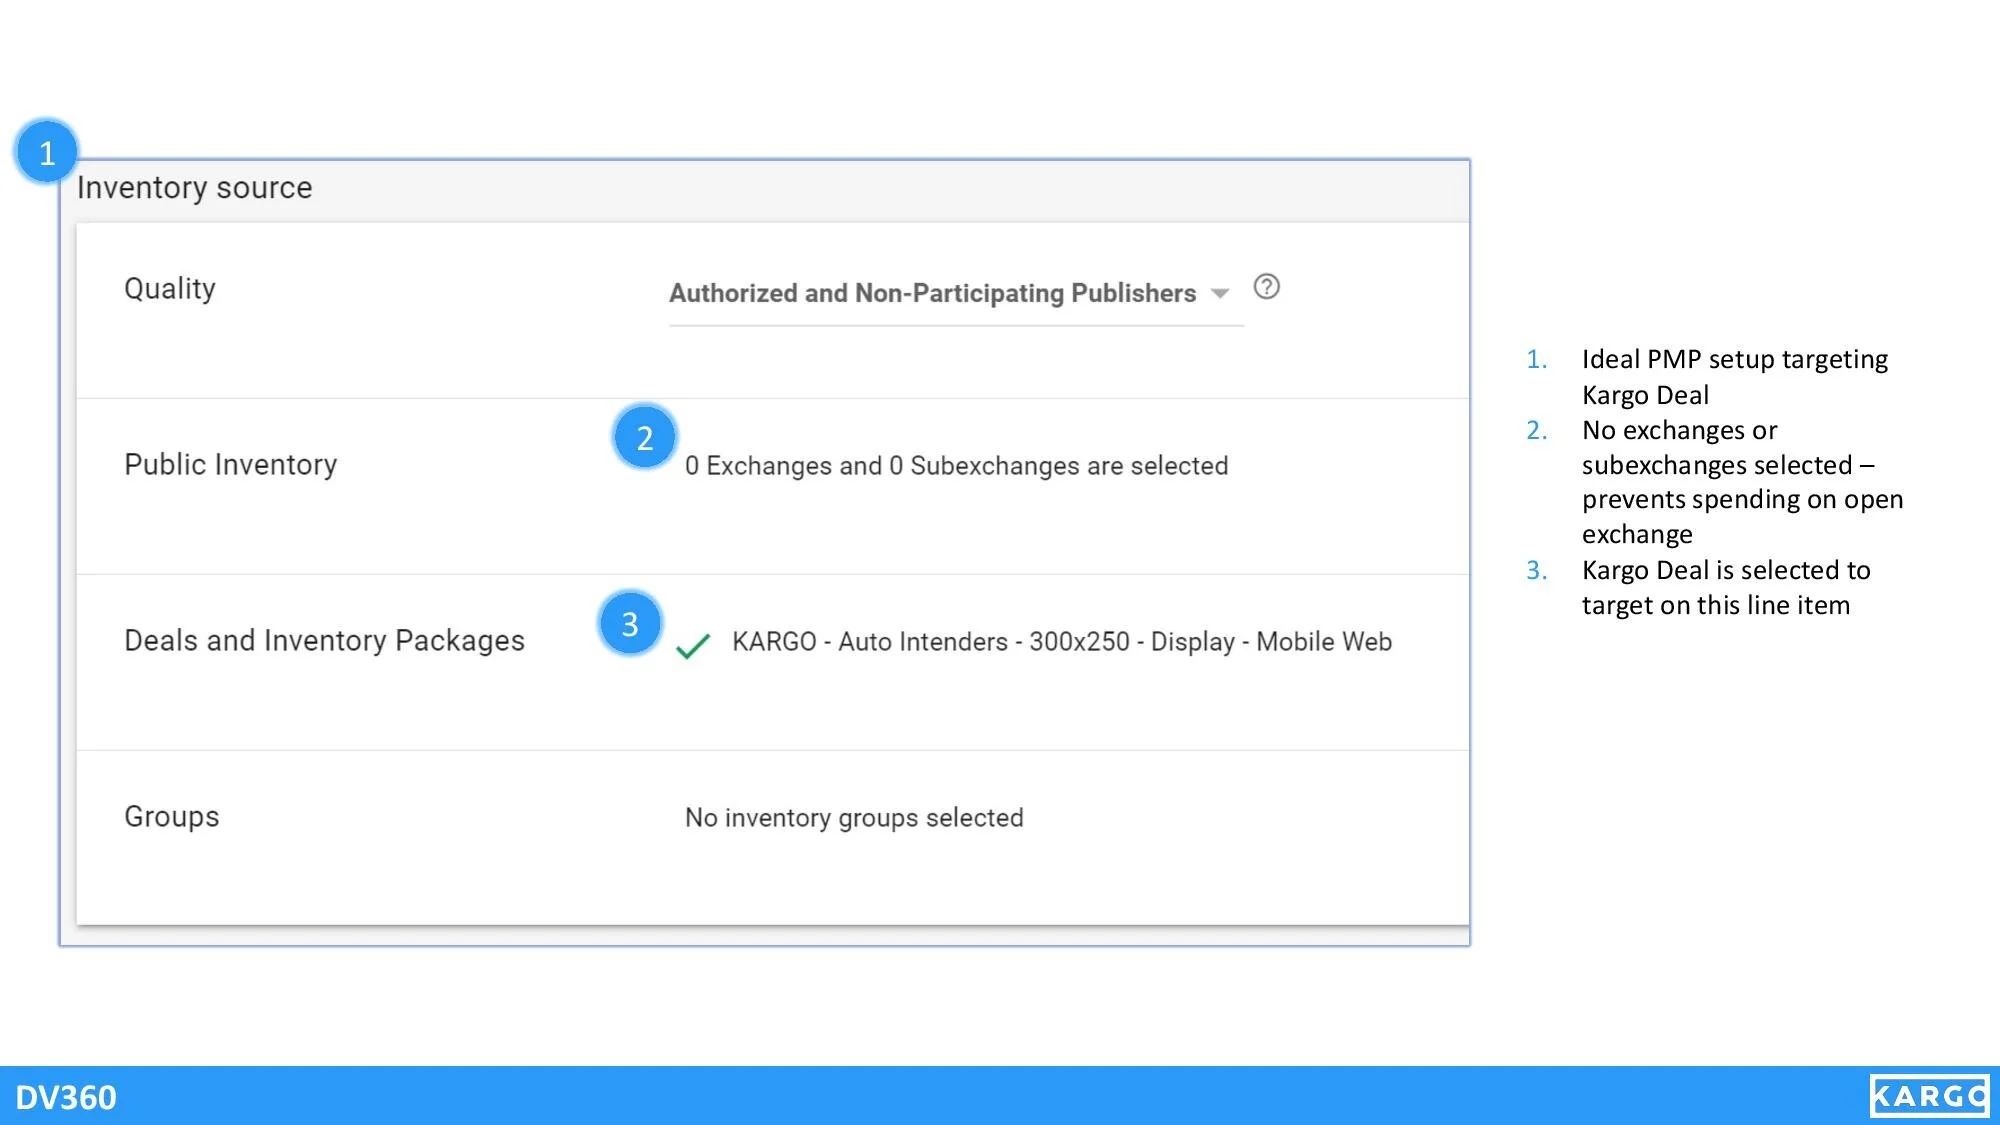This screenshot has width=2000, height=1125.
Task: Click No inventory groups selected text
Action: [853, 817]
